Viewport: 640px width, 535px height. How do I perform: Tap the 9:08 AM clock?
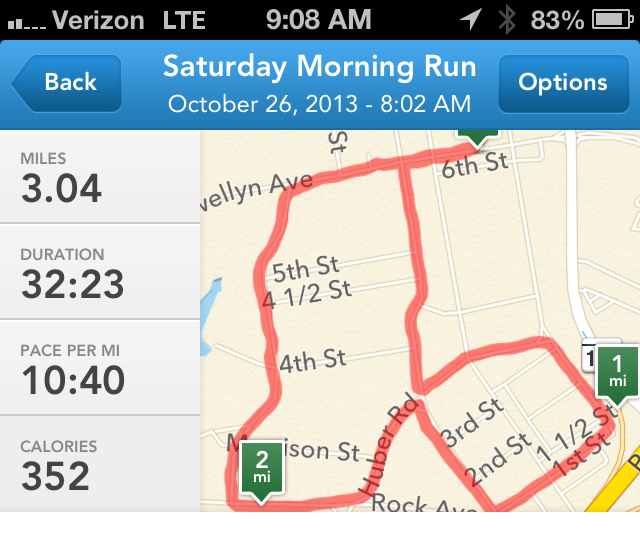tap(319, 19)
